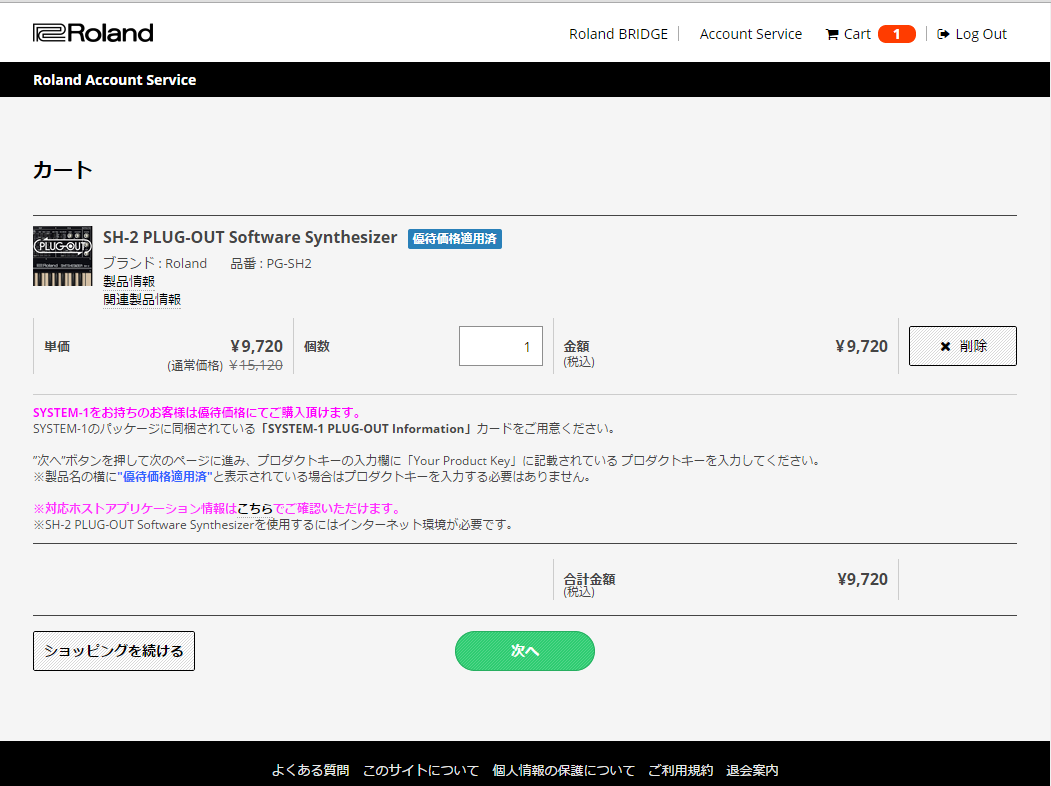1051x786 pixels.
Task: Click the Log Out link
Action: pyautogui.click(x=972, y=34)
